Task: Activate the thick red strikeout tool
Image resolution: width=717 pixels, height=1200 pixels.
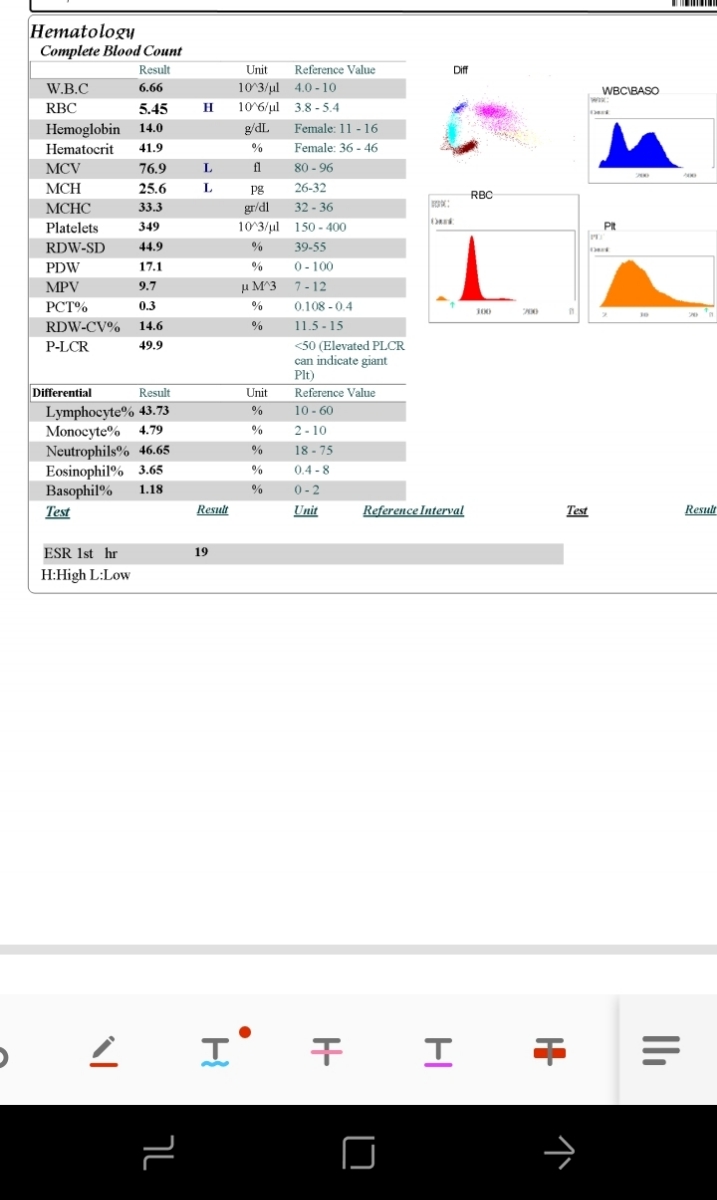Action: (548, 1050)
